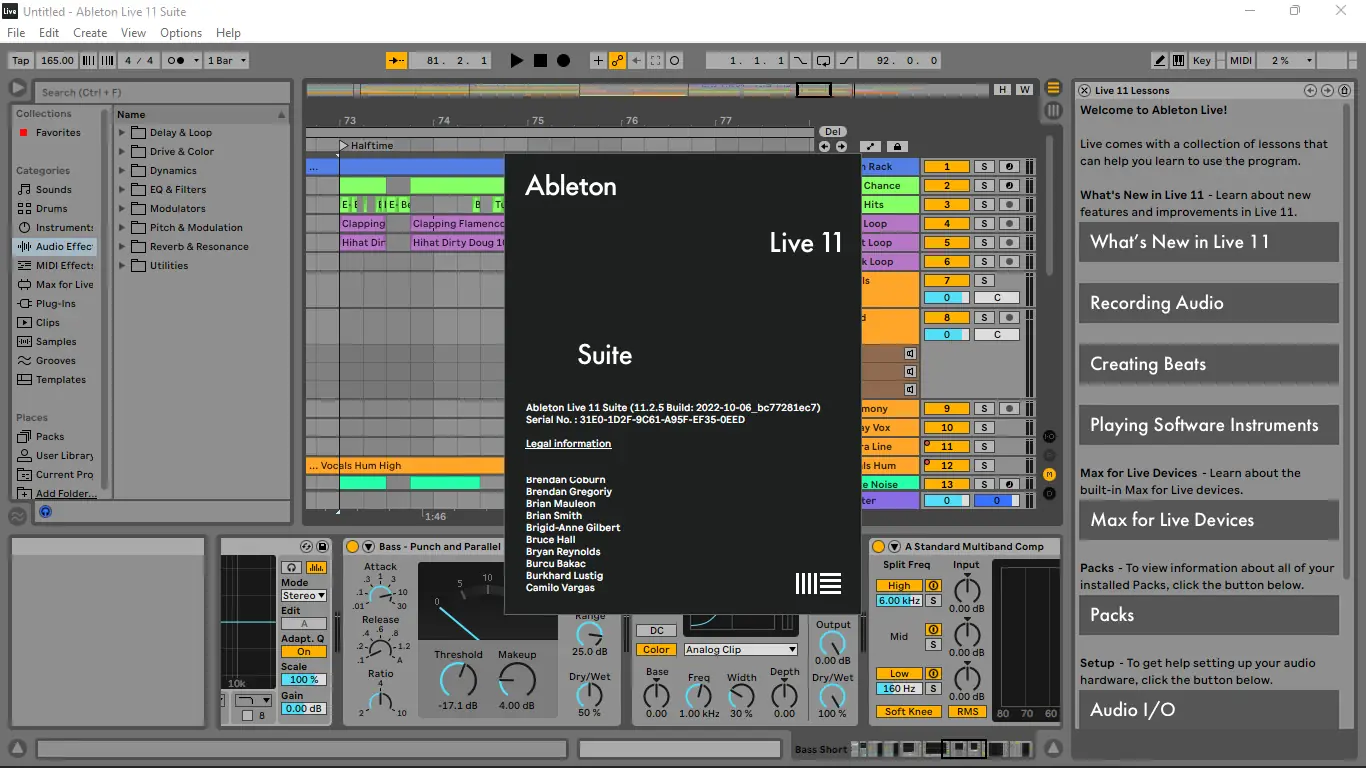Open the 1 Bar quantization dropdown
This screenshot has width=1366, height=768.
(x=226, y=61)
